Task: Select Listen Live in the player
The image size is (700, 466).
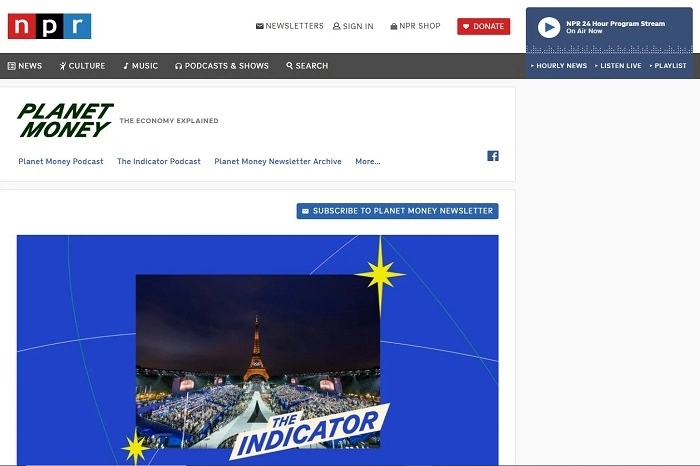Action: (x=618, y=66)
